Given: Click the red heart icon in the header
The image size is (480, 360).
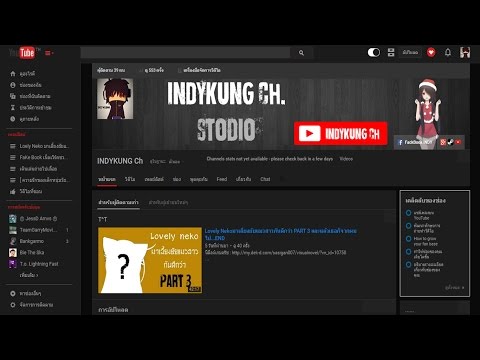Looking at the screenshot, I should (431, 52).
